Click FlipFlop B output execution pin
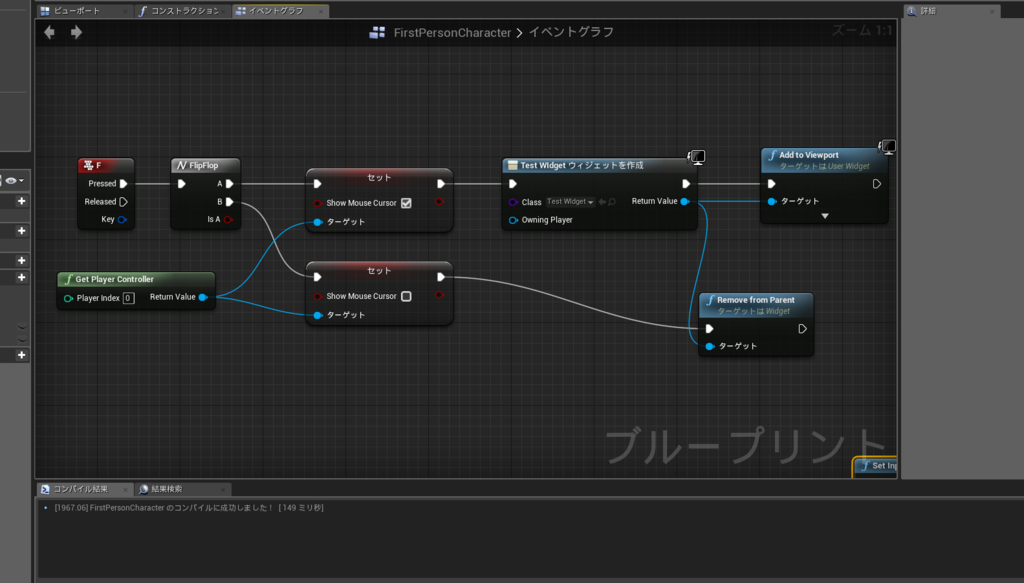 229,202
